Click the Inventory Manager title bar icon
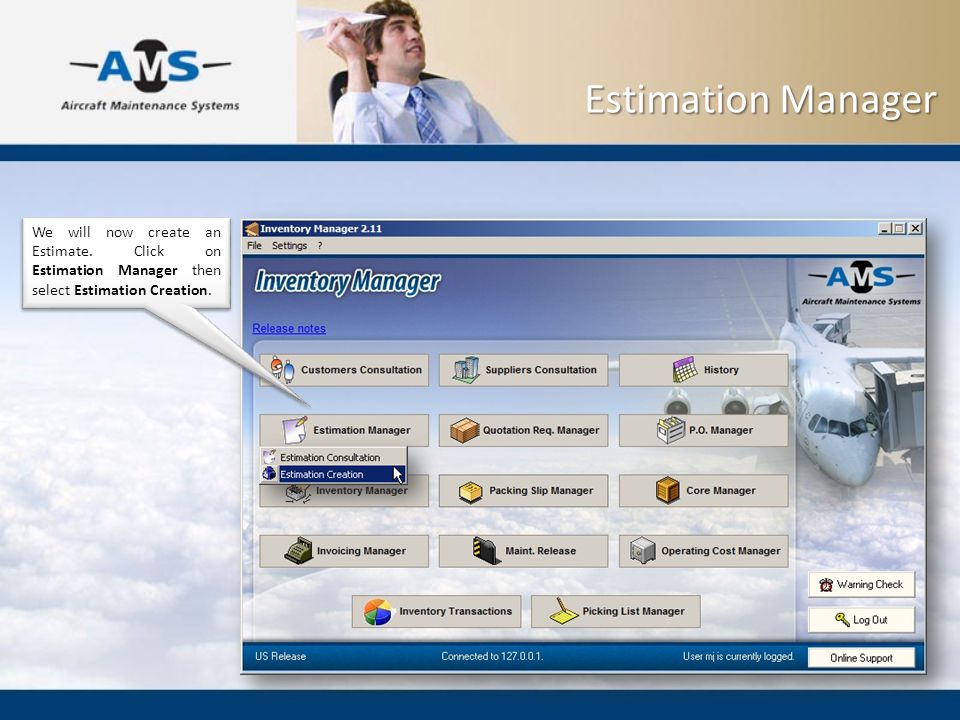This screenshot has height=720, width=960. coord(251,229)
